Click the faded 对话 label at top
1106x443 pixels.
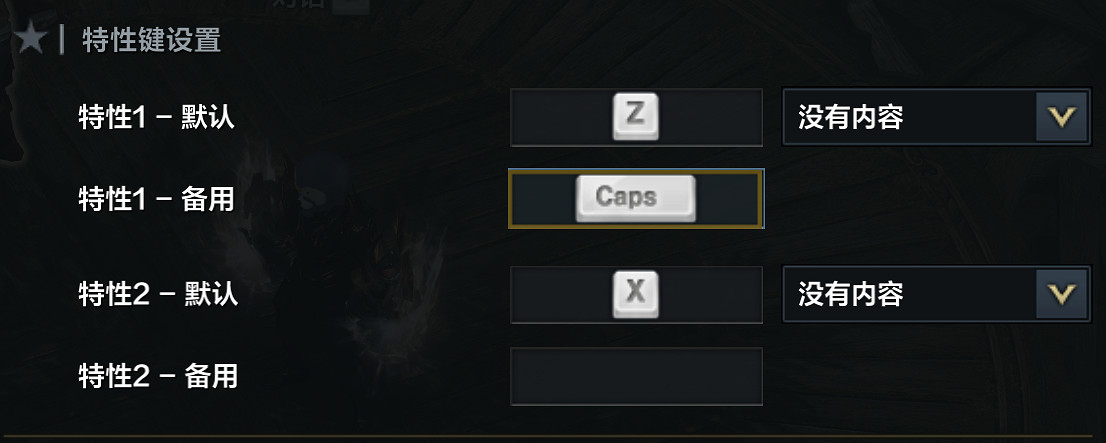click(x=300, y=4)
